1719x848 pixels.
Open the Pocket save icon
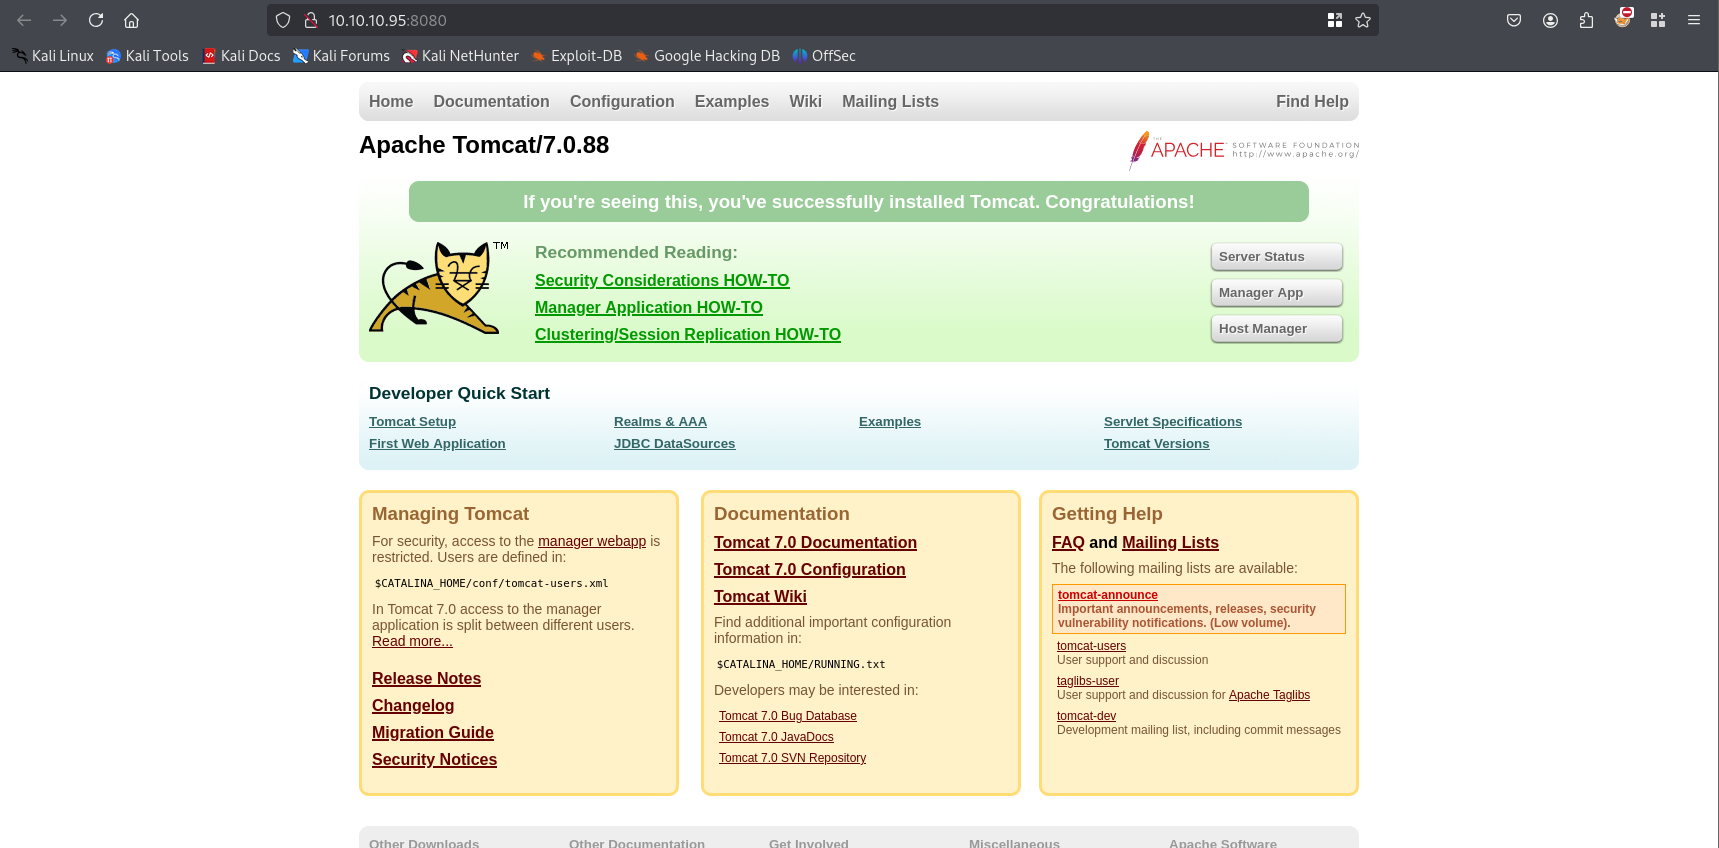tap(1514, 20)
